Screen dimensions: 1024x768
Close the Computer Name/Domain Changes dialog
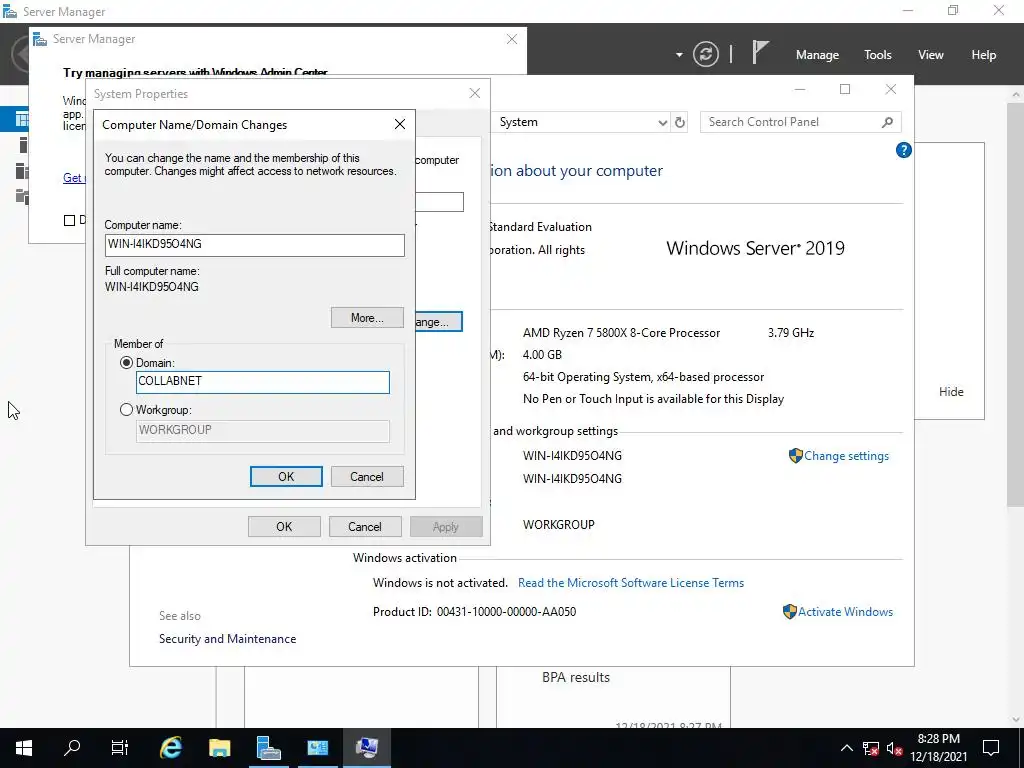point(400,124)
